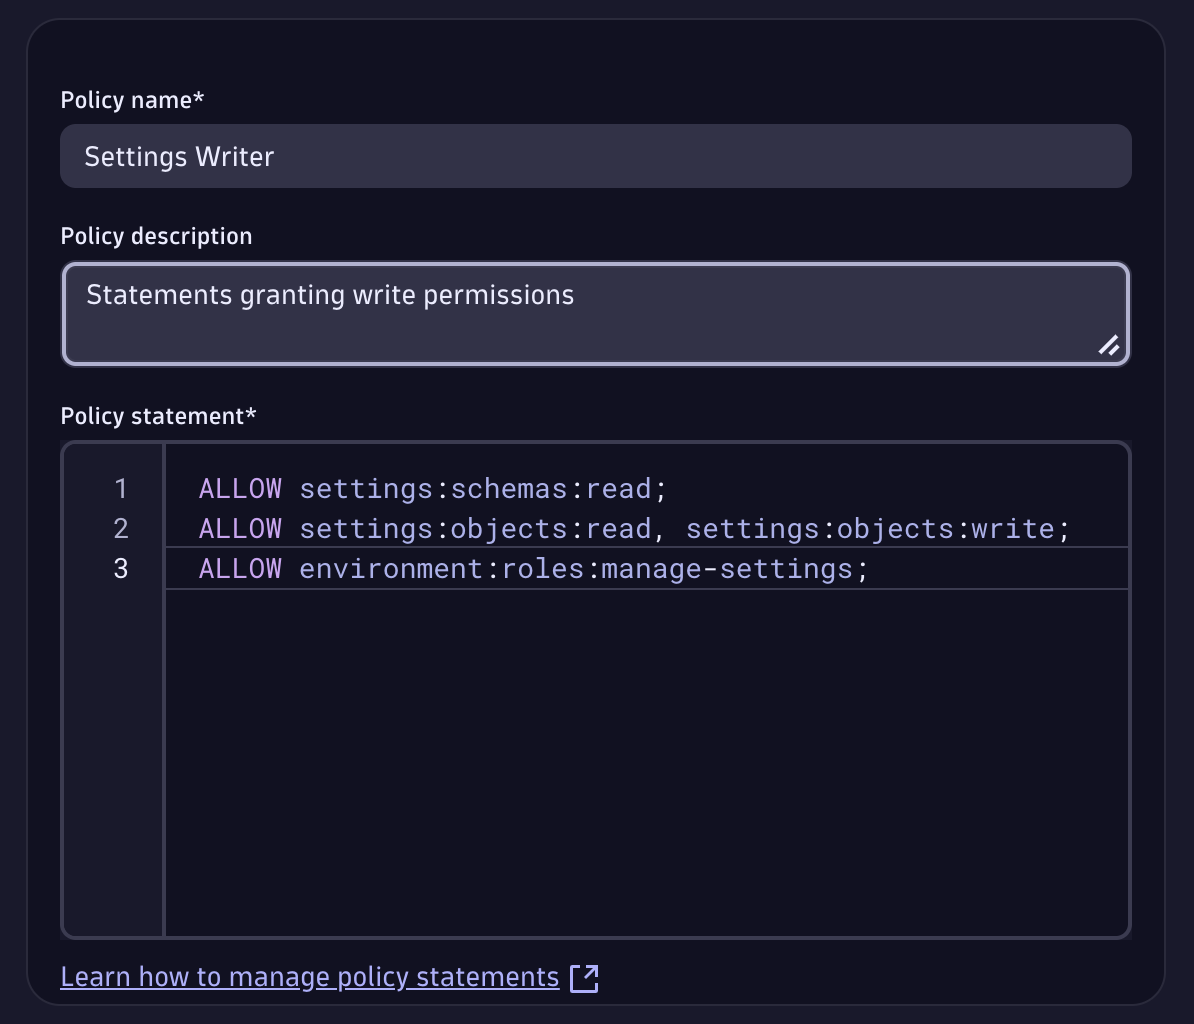Click the external link icon

click(584, 978)
